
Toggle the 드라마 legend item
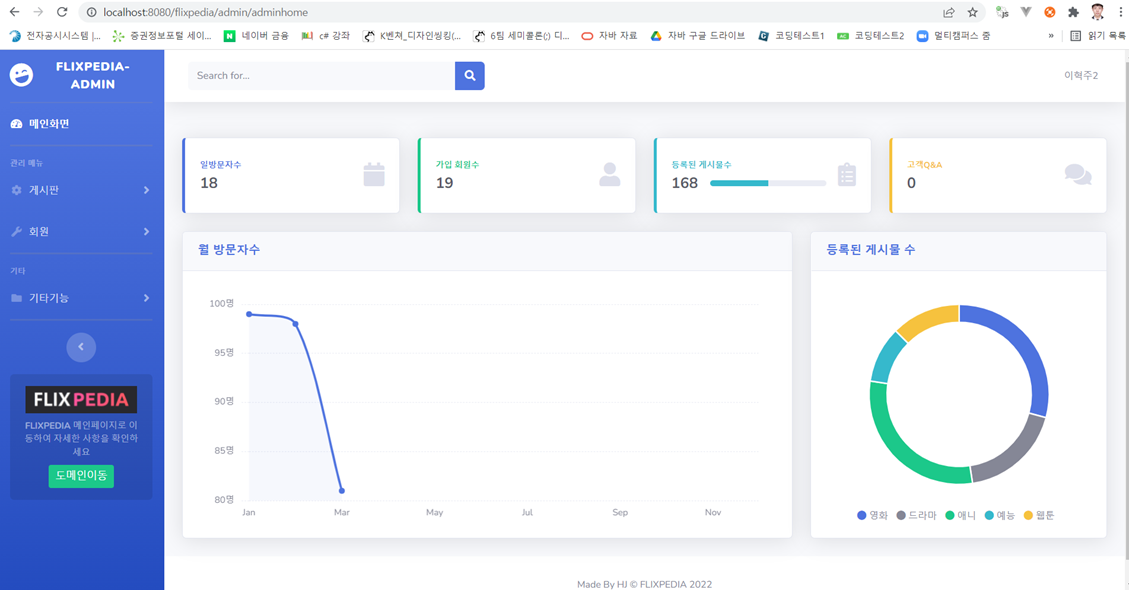[x=916, y=515]
